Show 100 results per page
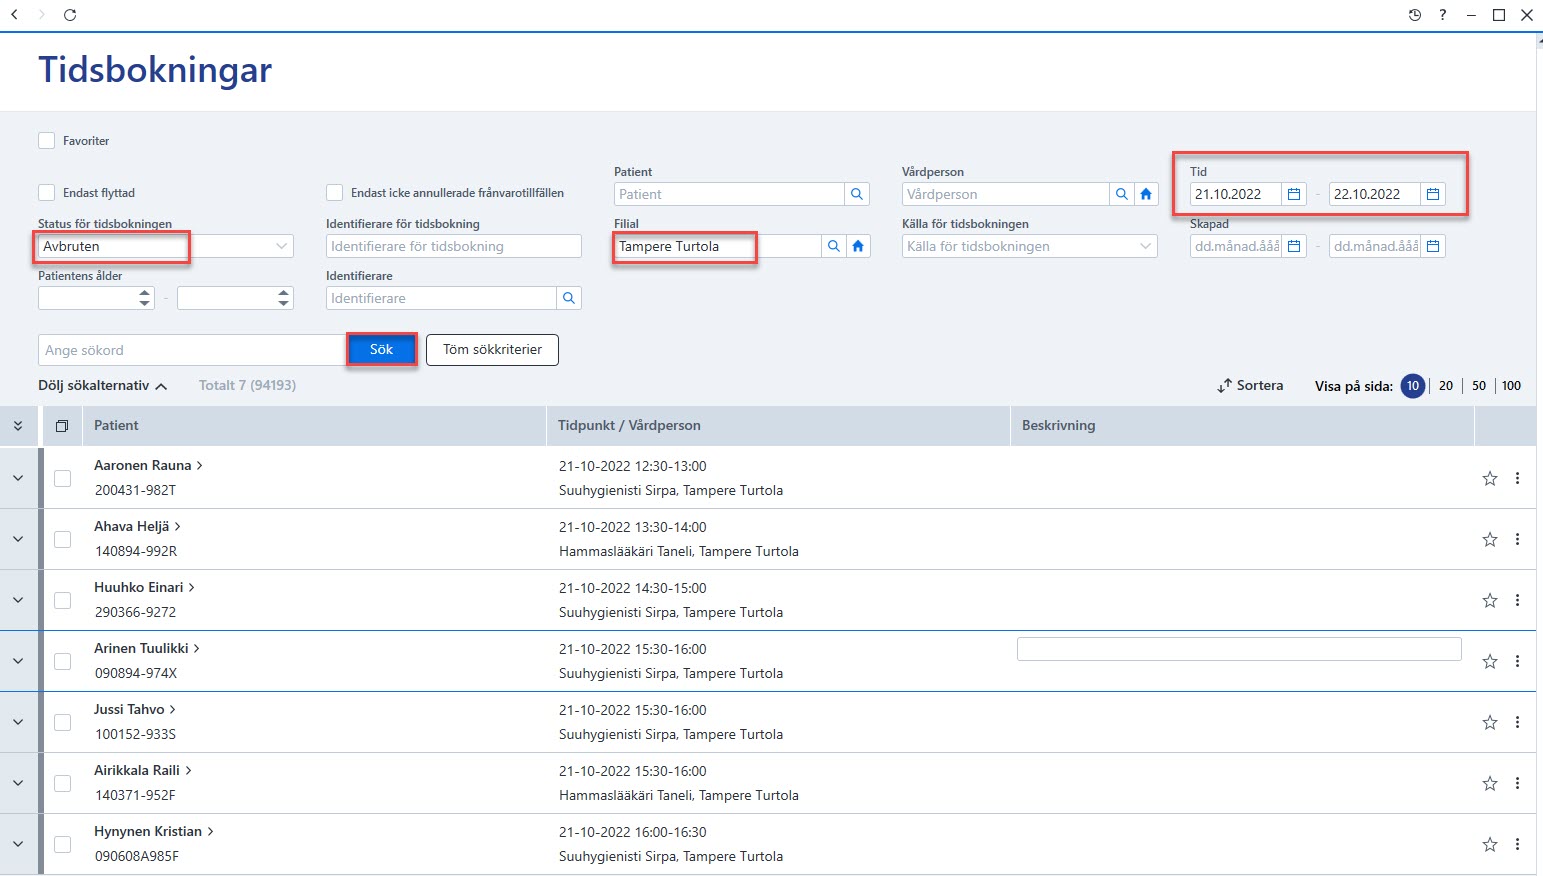Viewport: 1543px width, 876px height. coord(1511,386)
